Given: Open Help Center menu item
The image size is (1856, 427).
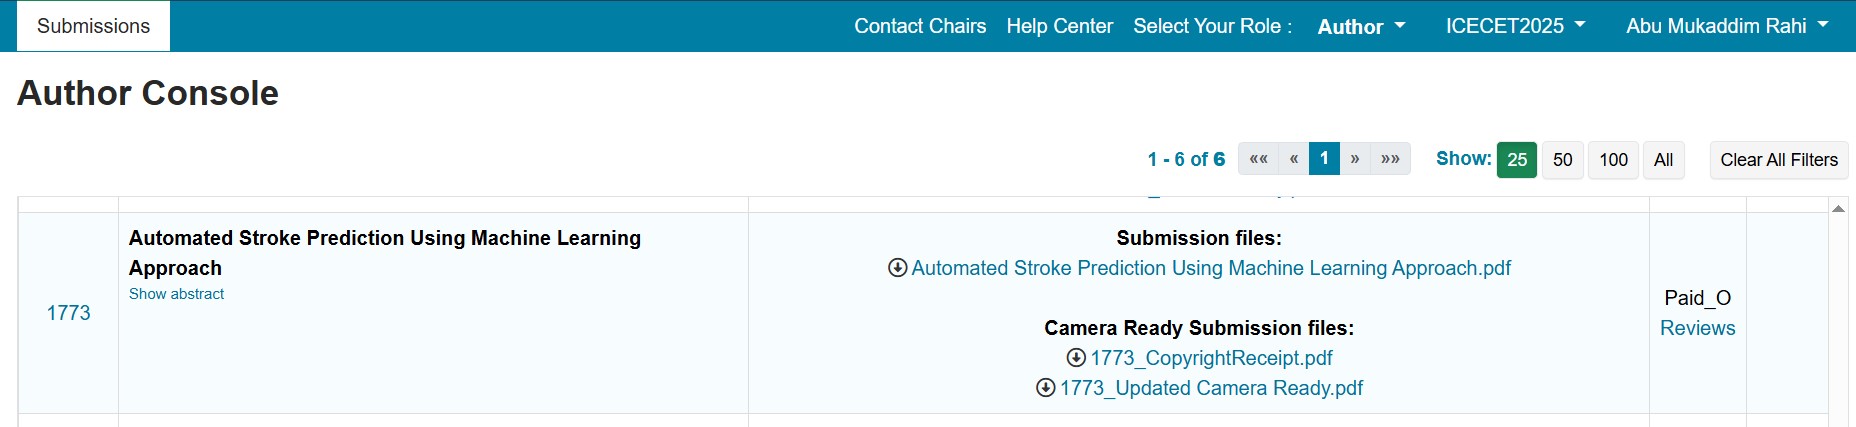Looking at the screenshot, I should [x=1059, y=26].
